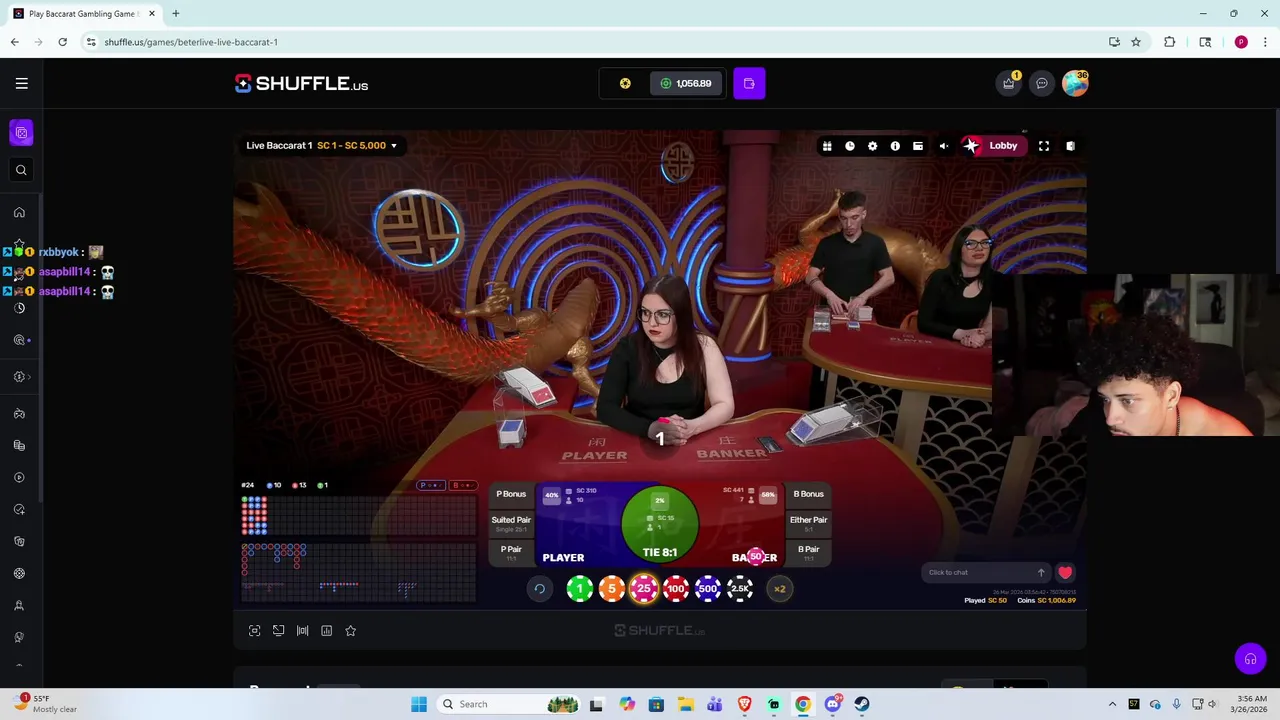This screenshot has height=720, width=1280.
Task: Select the red 100 chip
Action: 676,589
